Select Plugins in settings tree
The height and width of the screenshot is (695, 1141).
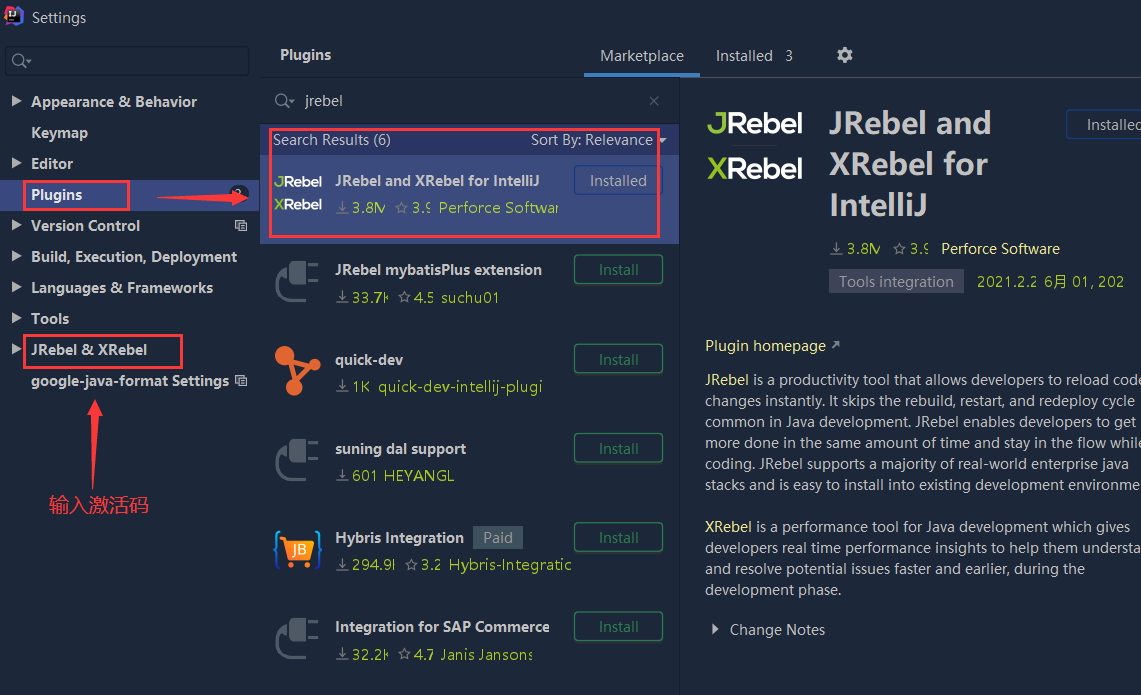click(57, 195)
